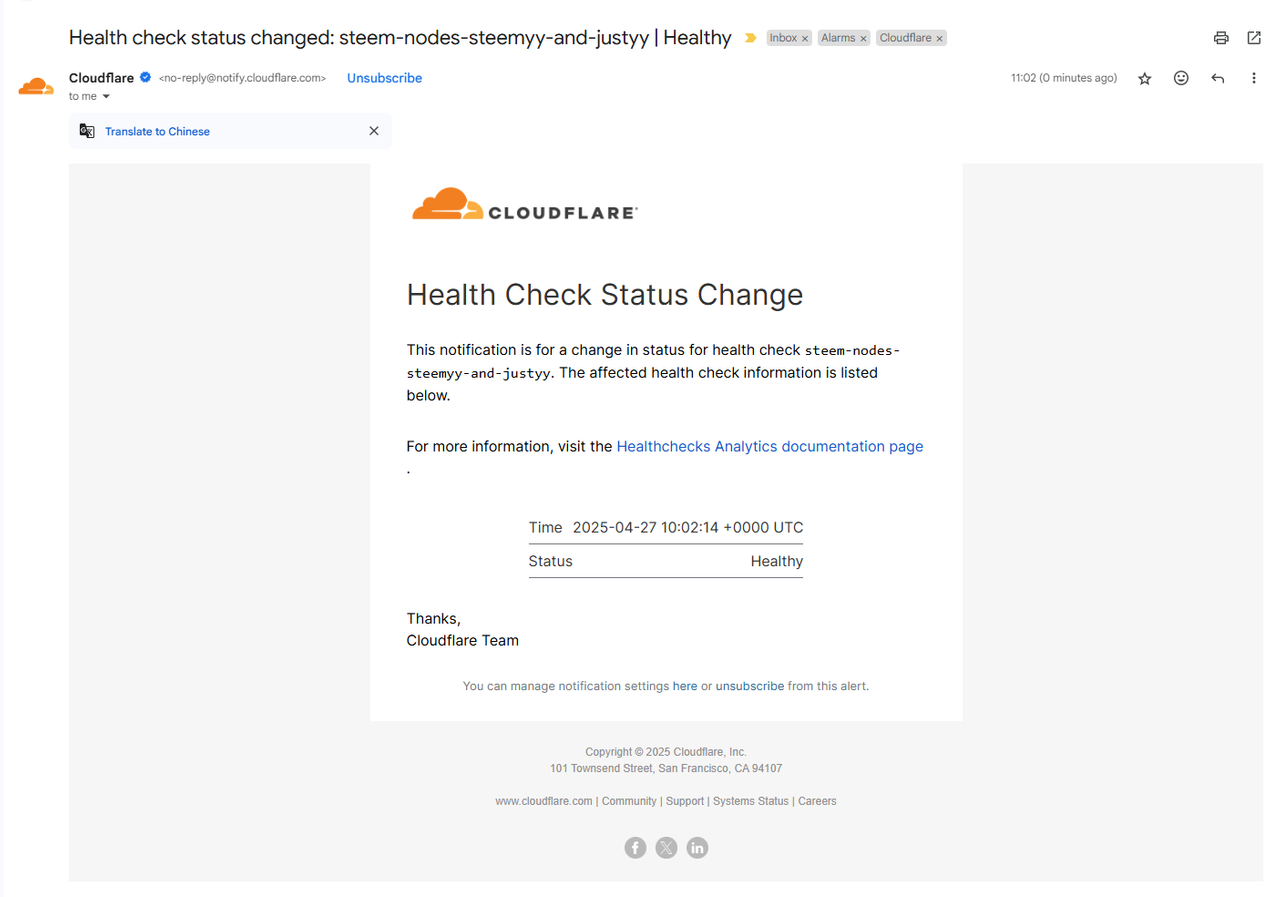Dismiss the Translate to Chinese bar
This screenshot has width=1280, height=897.
click(374, 131)
